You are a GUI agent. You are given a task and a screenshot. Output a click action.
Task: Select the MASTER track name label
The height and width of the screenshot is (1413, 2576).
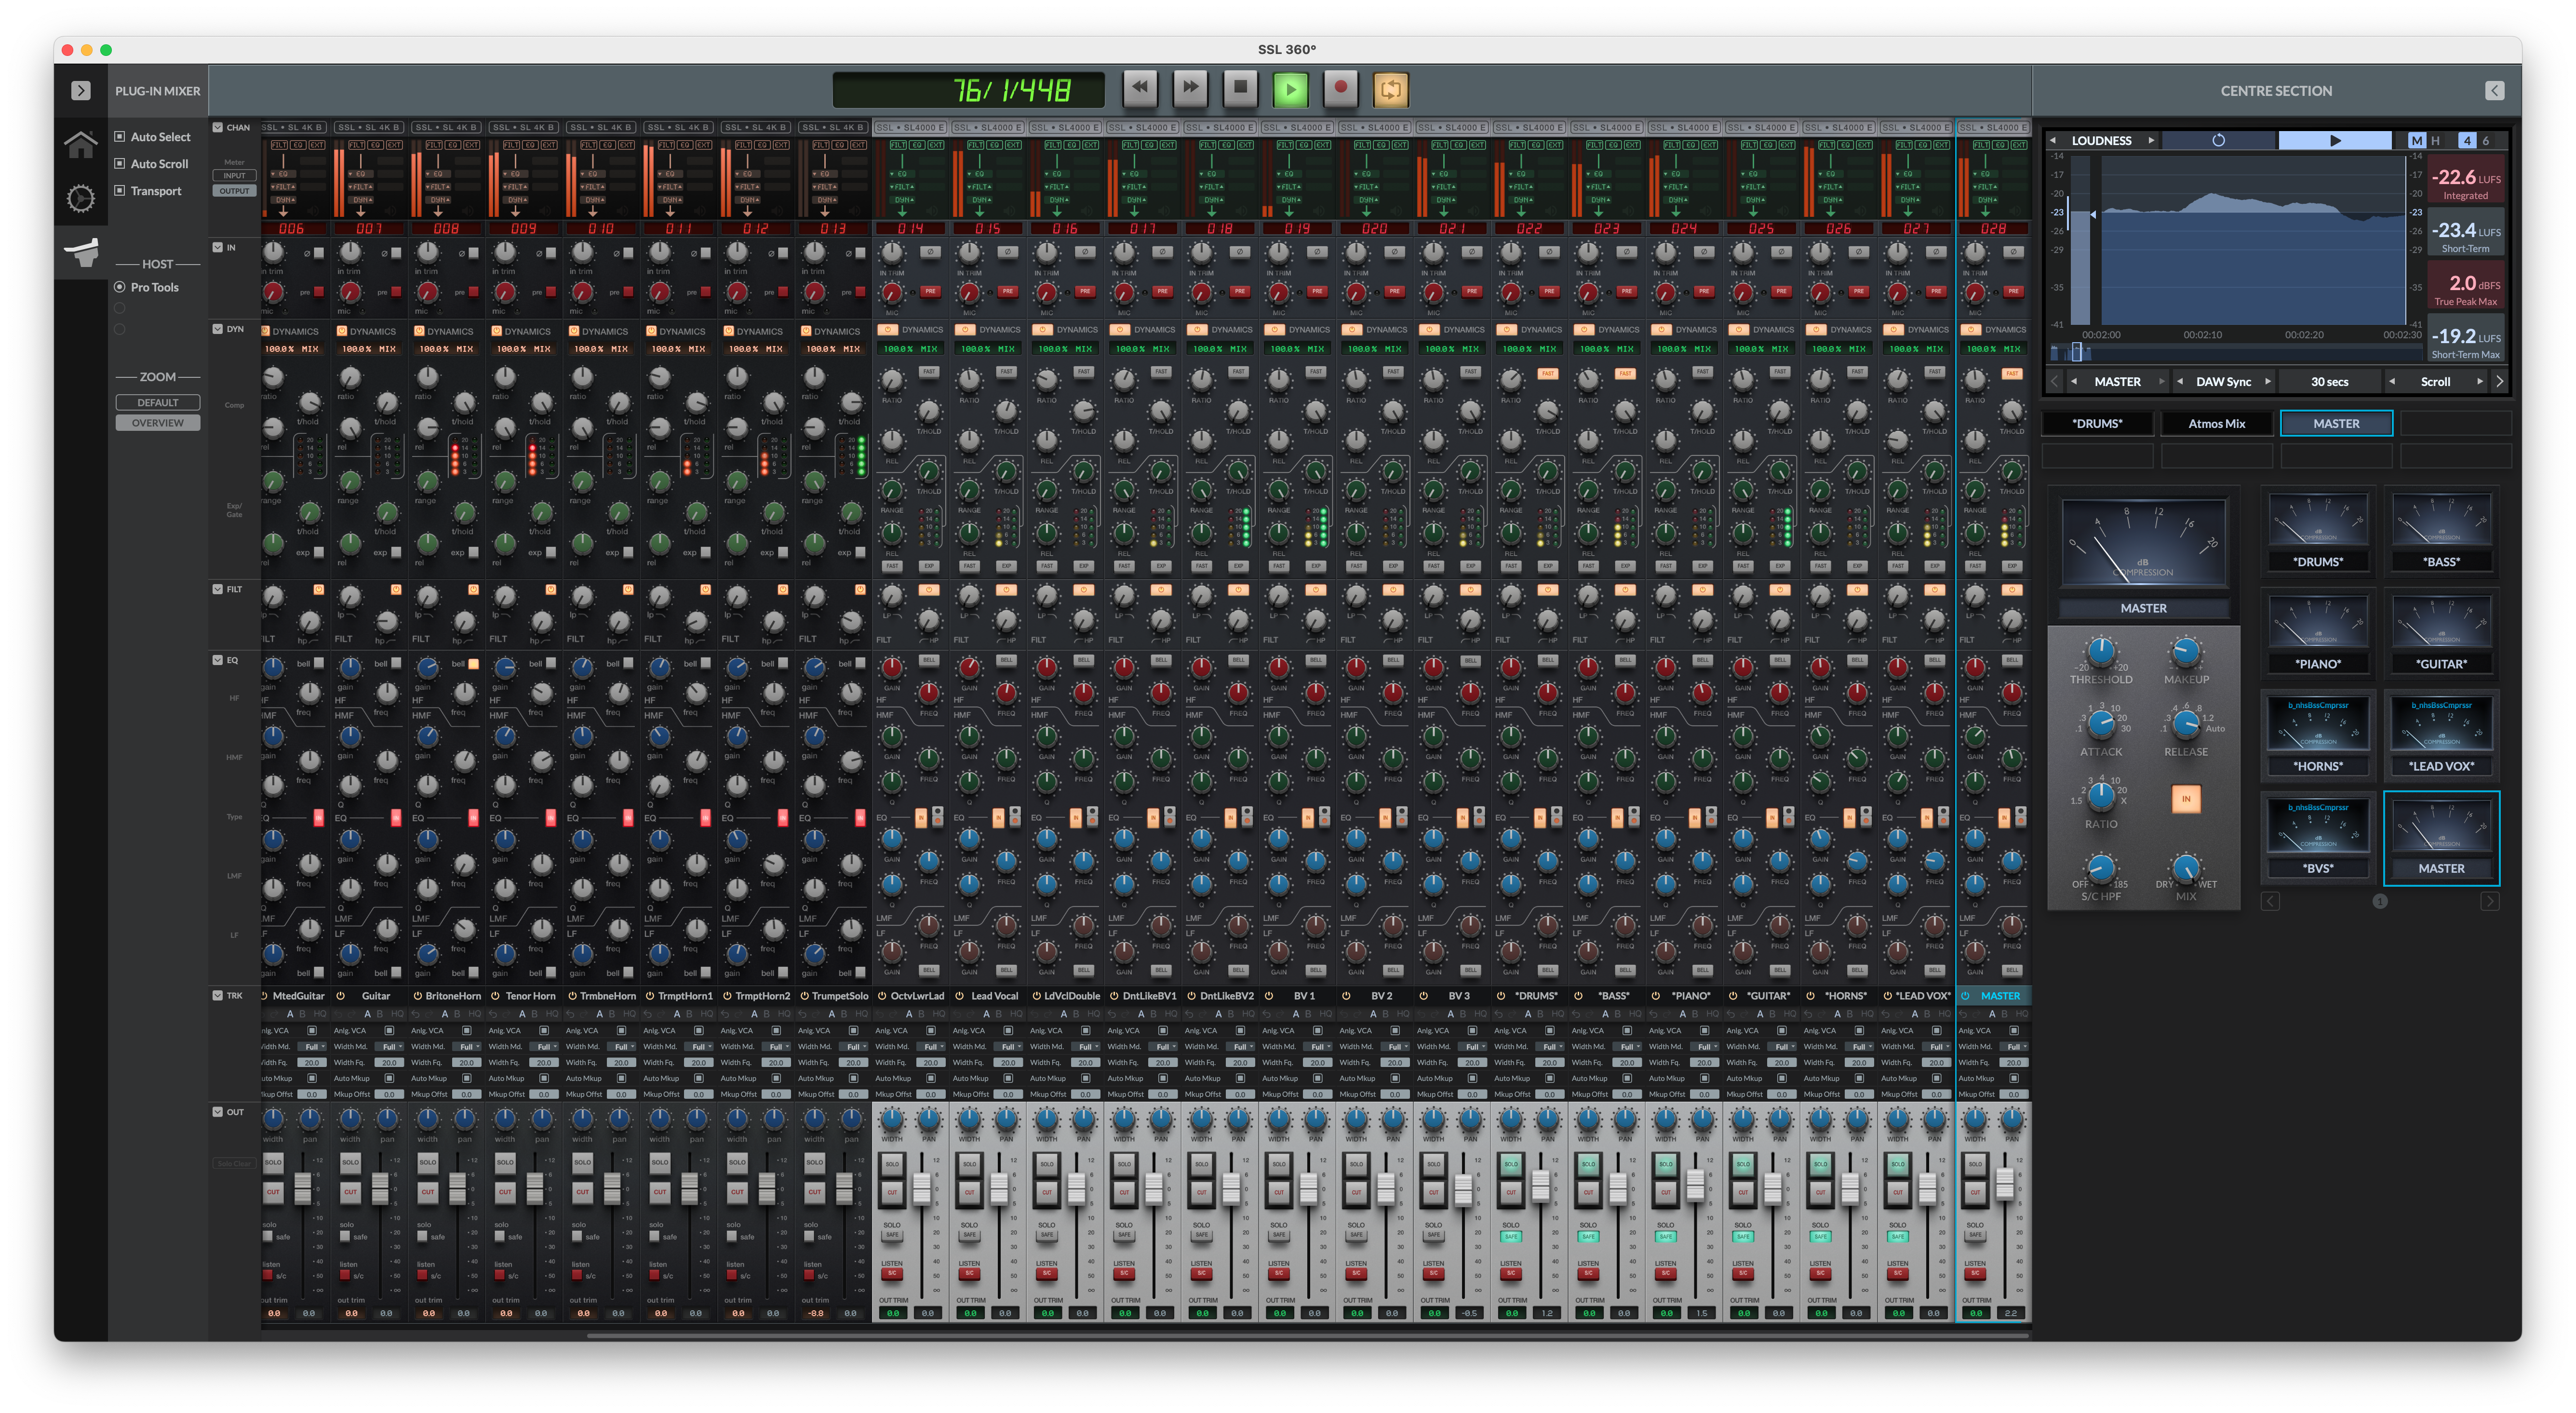(x=2000, y=996)
